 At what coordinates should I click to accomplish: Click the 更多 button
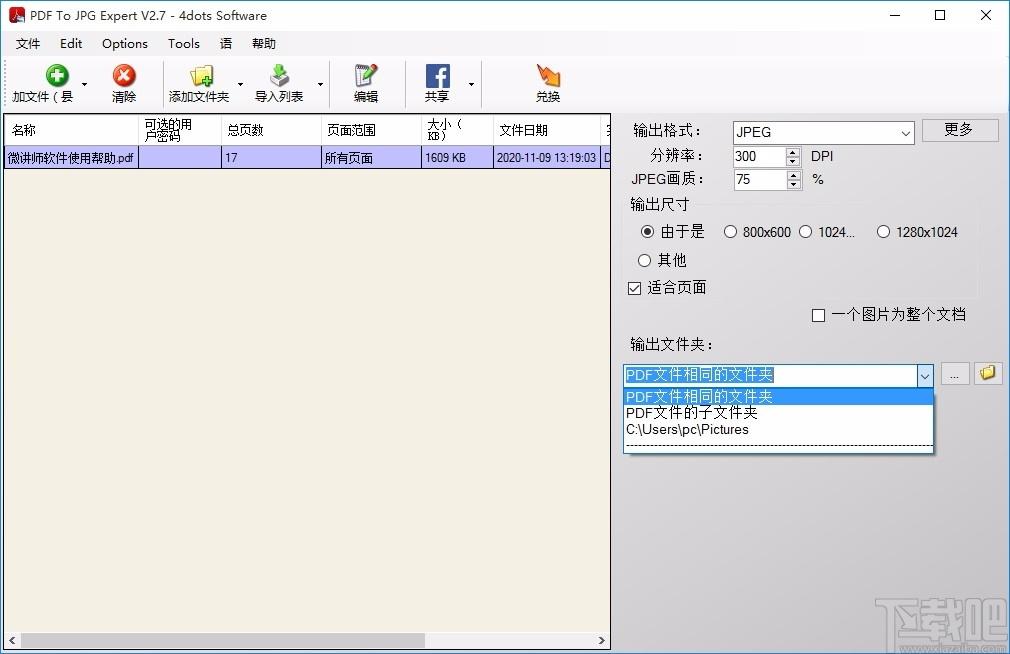(x=960, y=130)
